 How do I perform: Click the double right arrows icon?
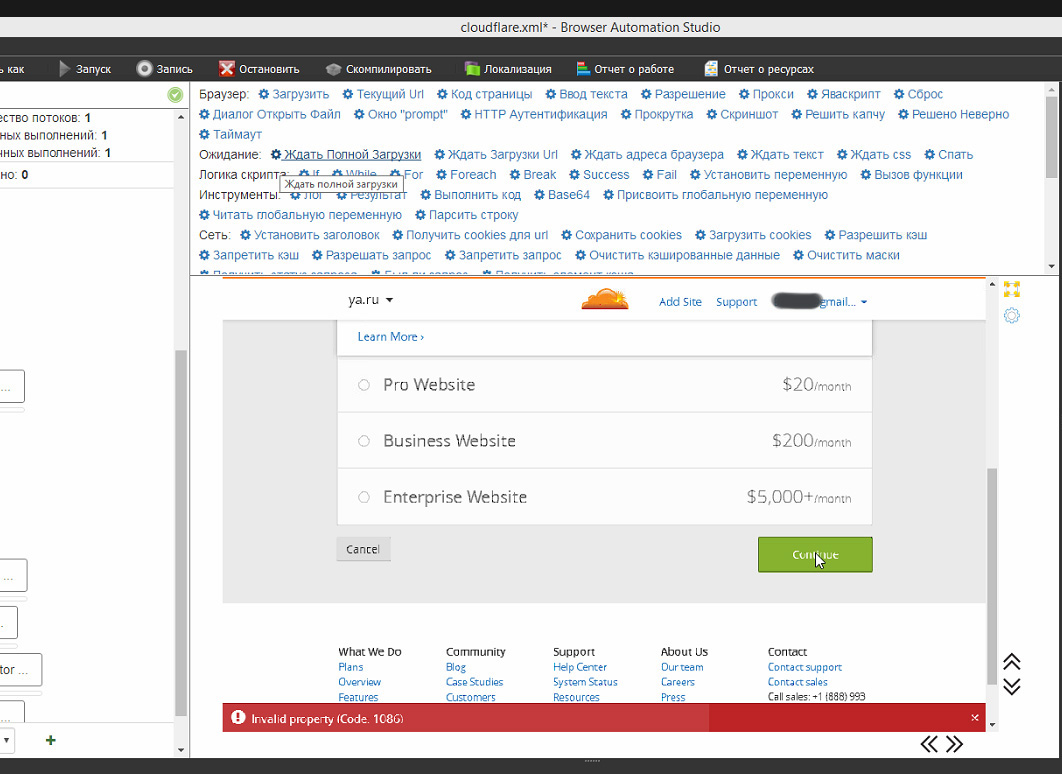[x=954, y=745]
